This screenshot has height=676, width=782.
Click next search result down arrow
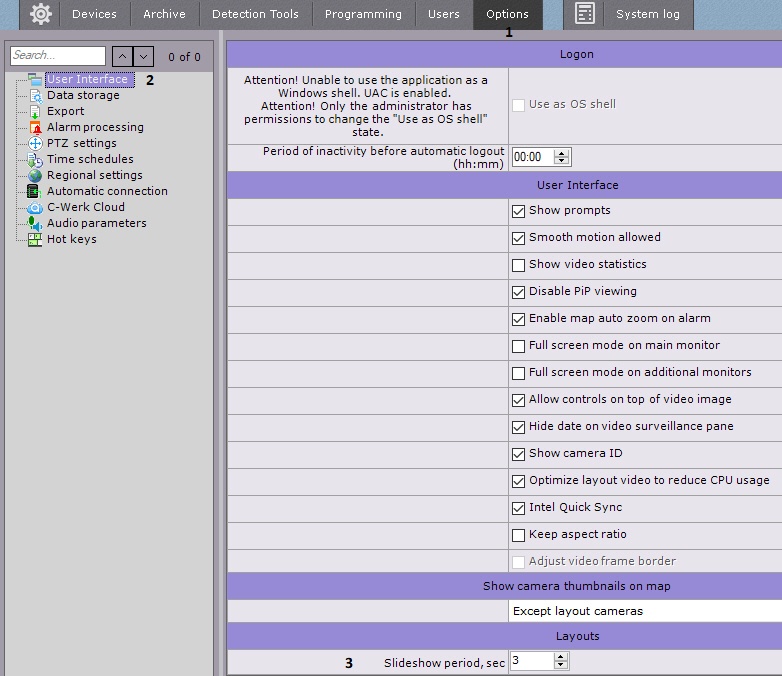[x=144, y=57]
